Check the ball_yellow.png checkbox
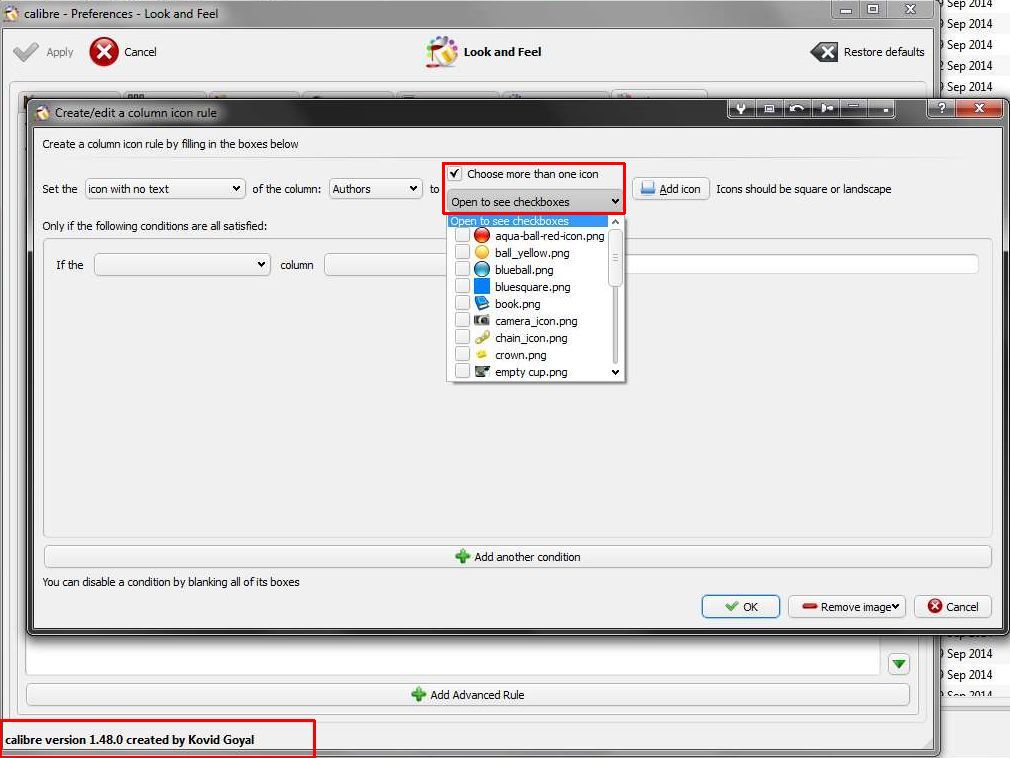This screenshot has height=758, width=1010. click(462, 252)
